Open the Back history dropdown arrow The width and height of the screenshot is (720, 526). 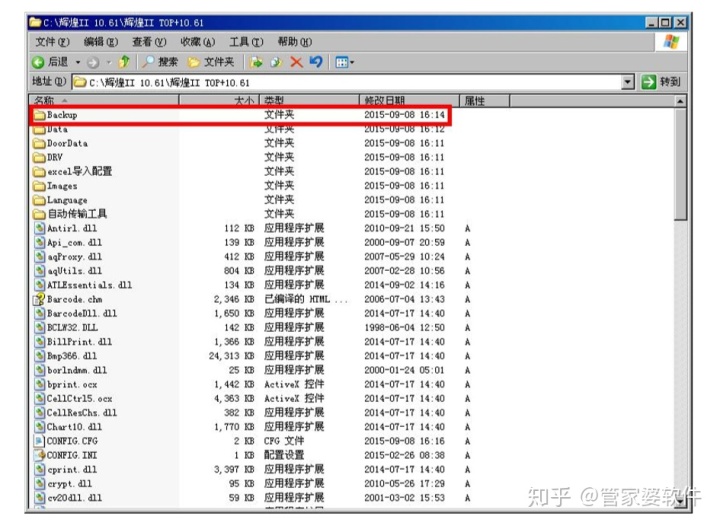[x=78, y=62]
